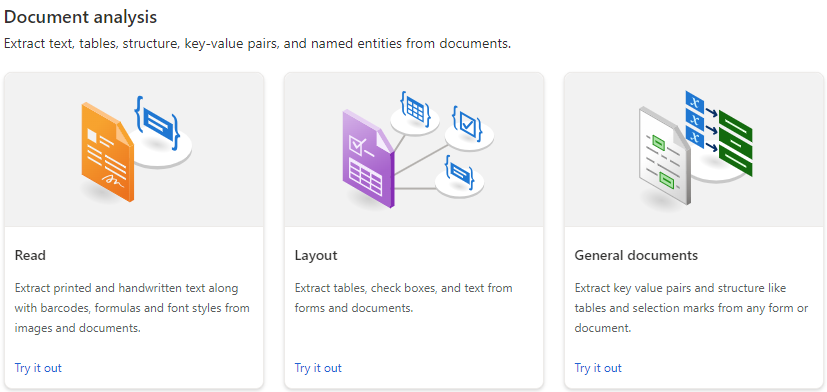Open Try it out link under Read

point(38,368)
